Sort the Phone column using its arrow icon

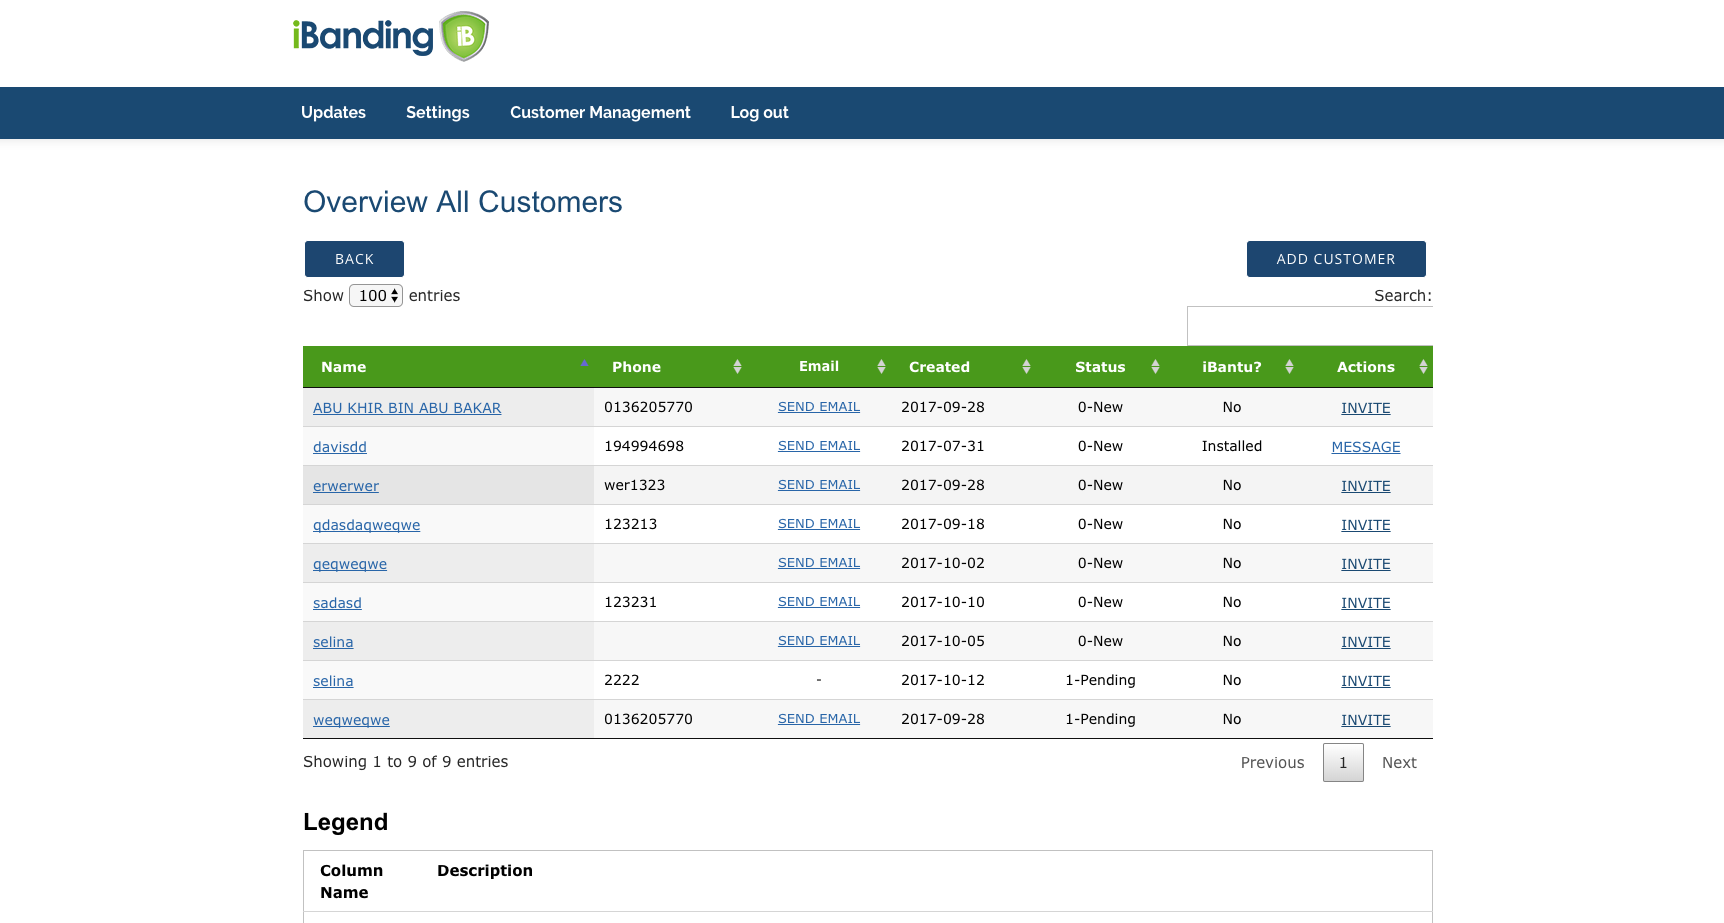click(x=737, y=367)
